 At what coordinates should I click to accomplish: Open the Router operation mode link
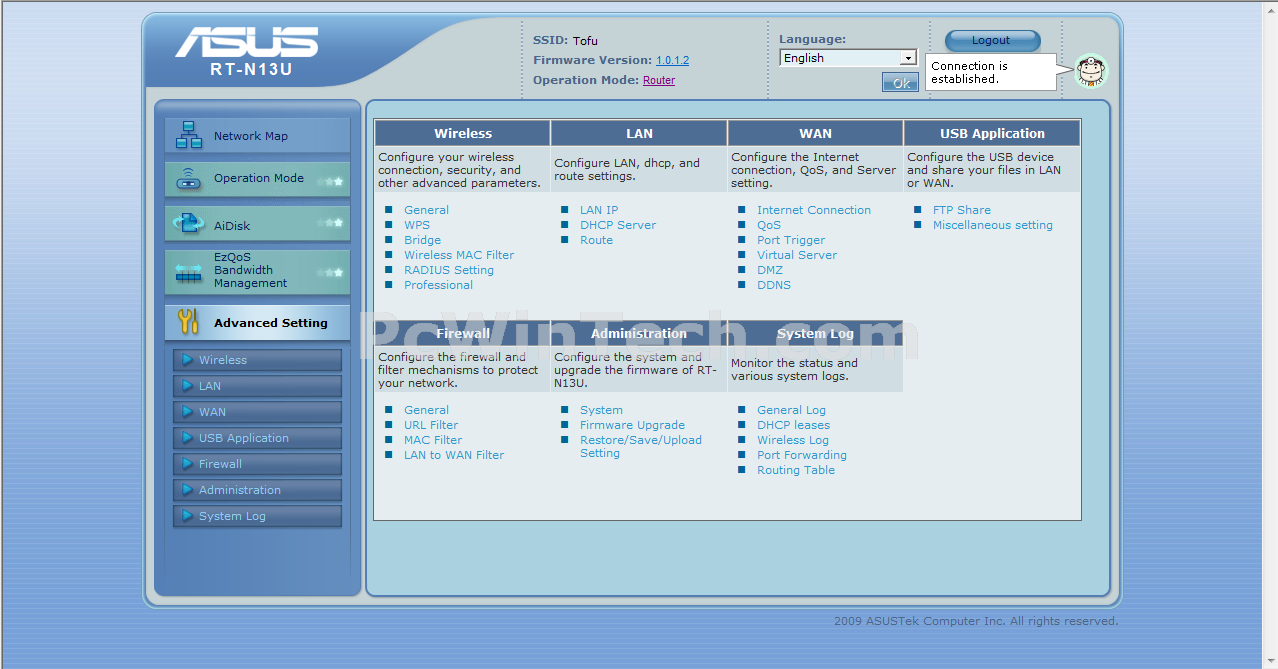click(x=659, y=80)
